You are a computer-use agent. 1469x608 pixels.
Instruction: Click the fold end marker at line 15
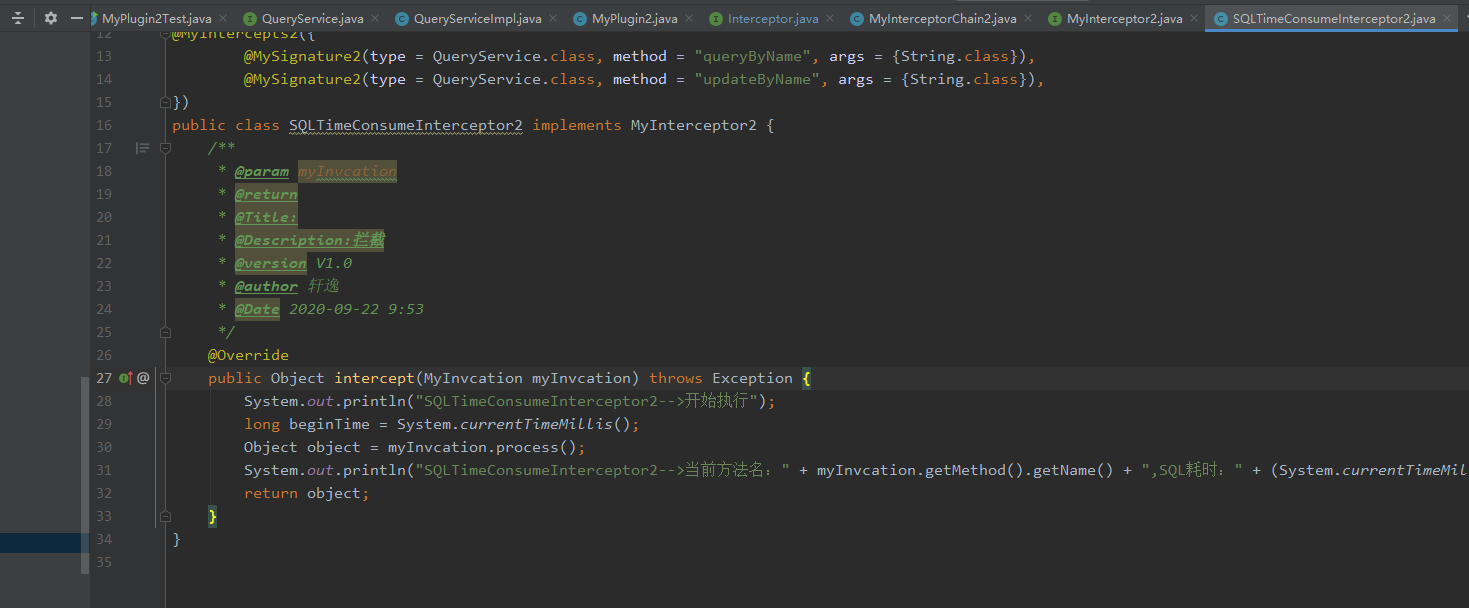(x=166, y=102)
